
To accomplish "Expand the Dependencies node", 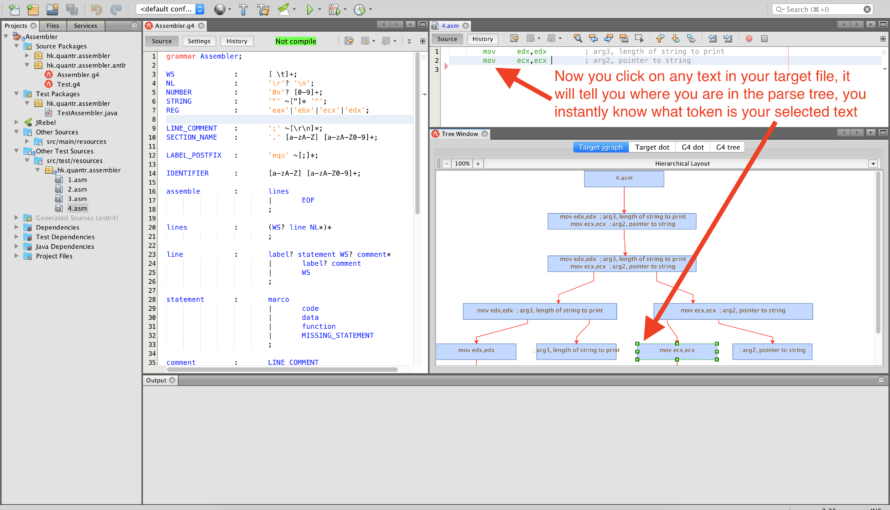I will tap(17, 227).
